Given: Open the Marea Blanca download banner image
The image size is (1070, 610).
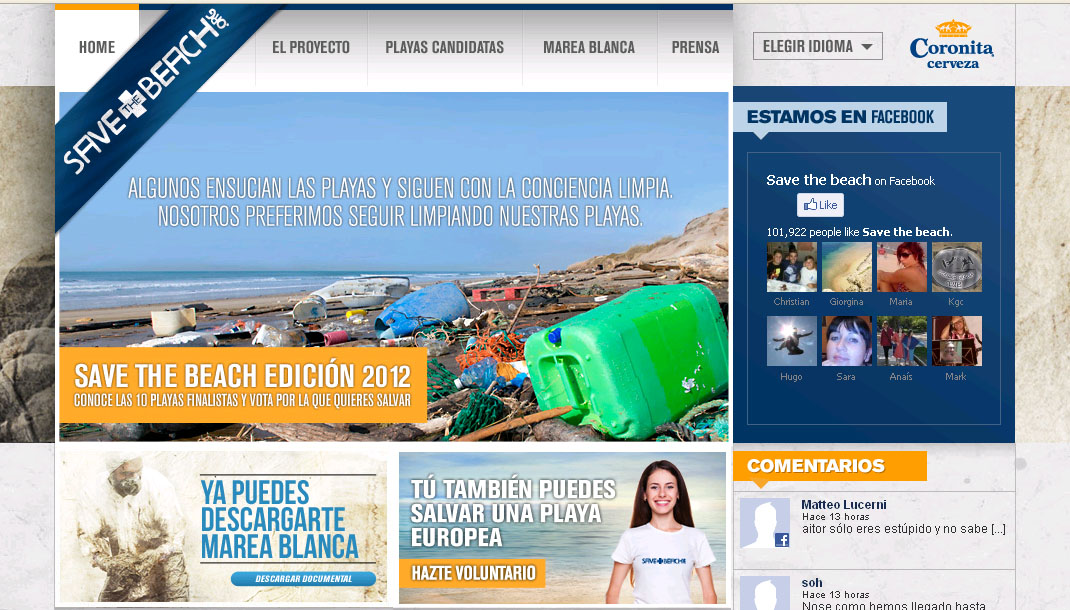Looking at the screenshot, I should [223, 527].
